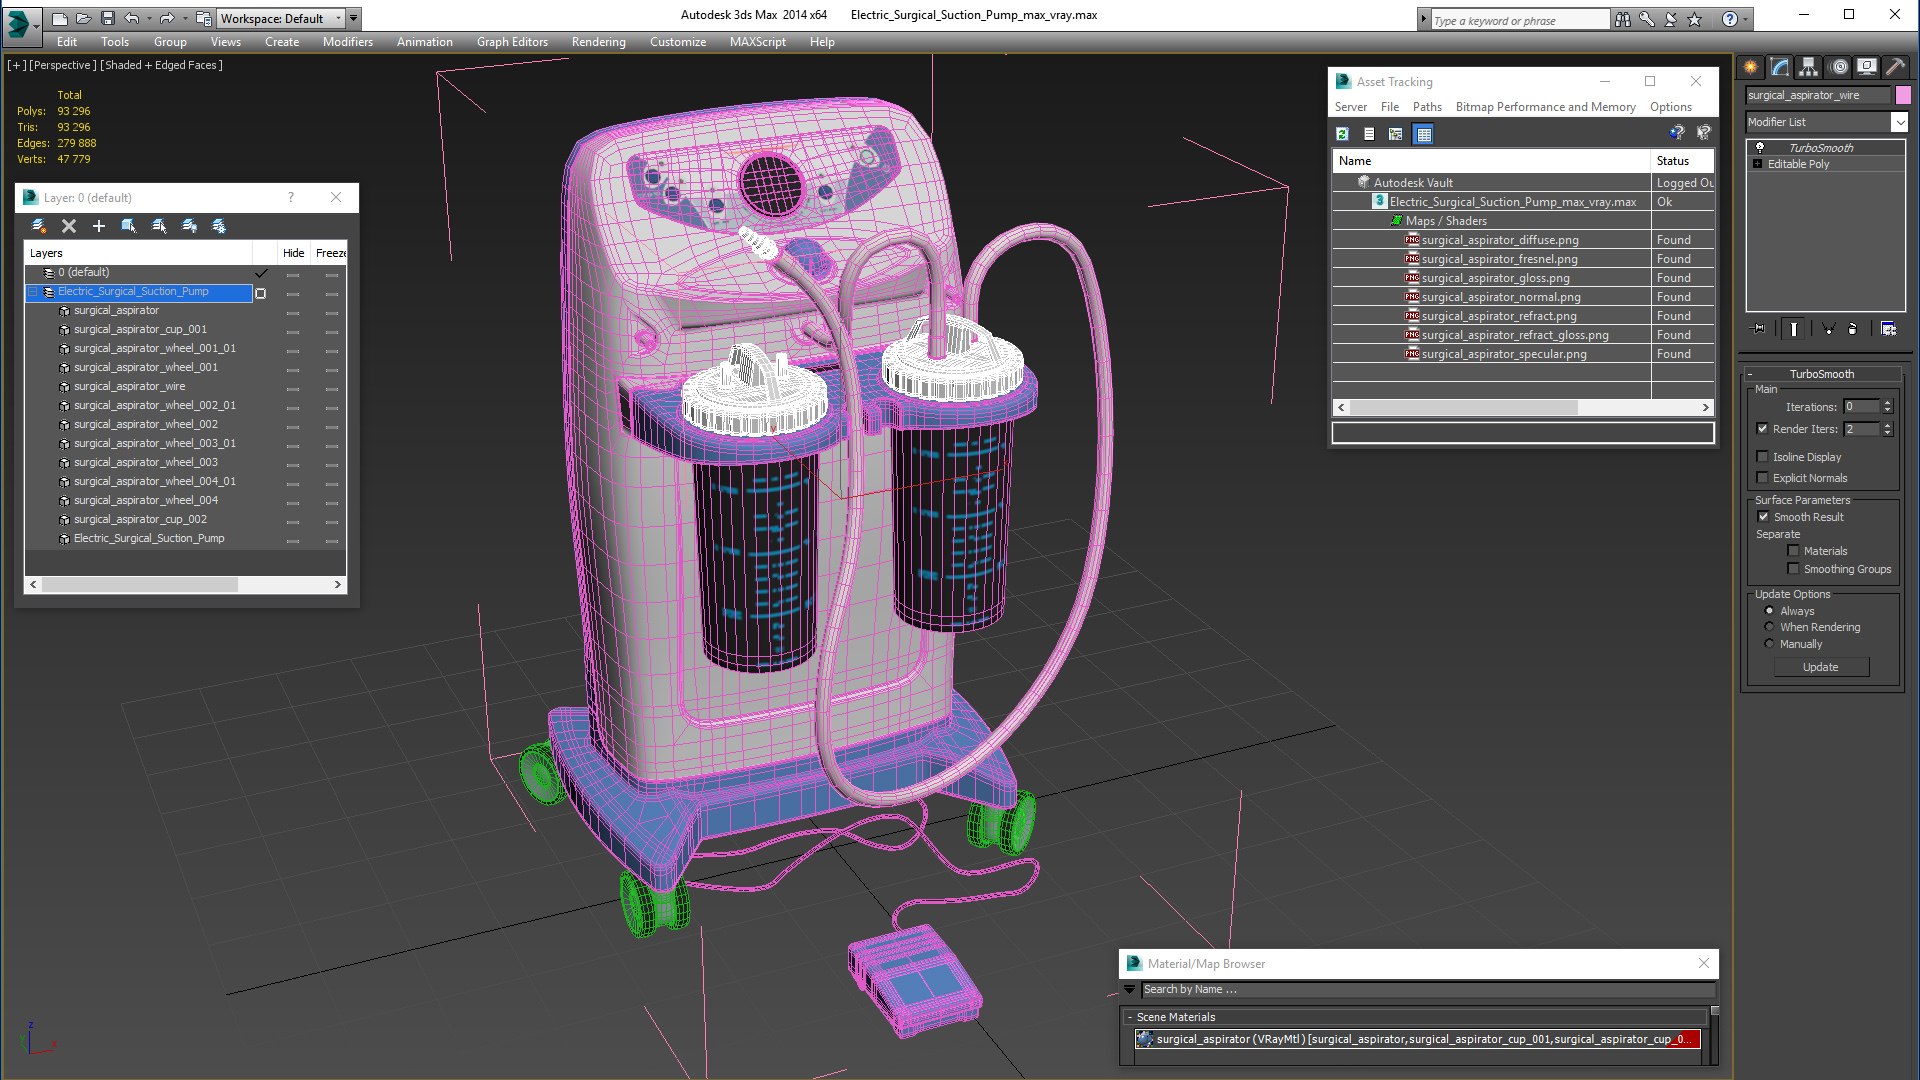1920x1080 pixels.
Task: Click Pin Stack icon below modifier stack
Action: (x=1759, y=328)
